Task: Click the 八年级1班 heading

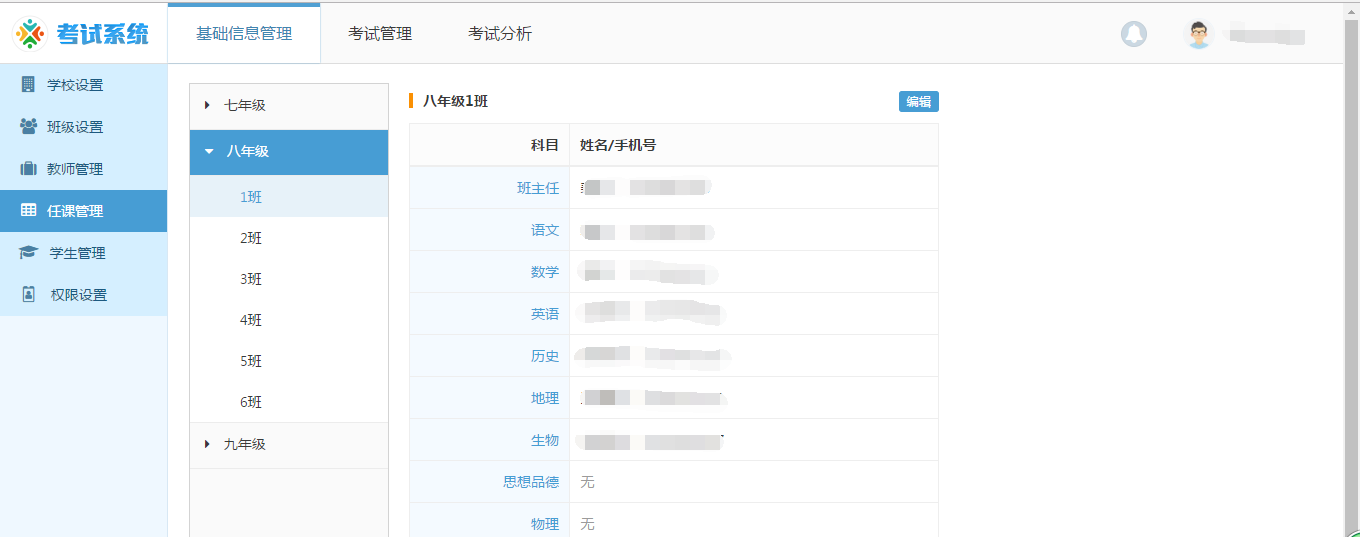Action: tap(455, 101)
